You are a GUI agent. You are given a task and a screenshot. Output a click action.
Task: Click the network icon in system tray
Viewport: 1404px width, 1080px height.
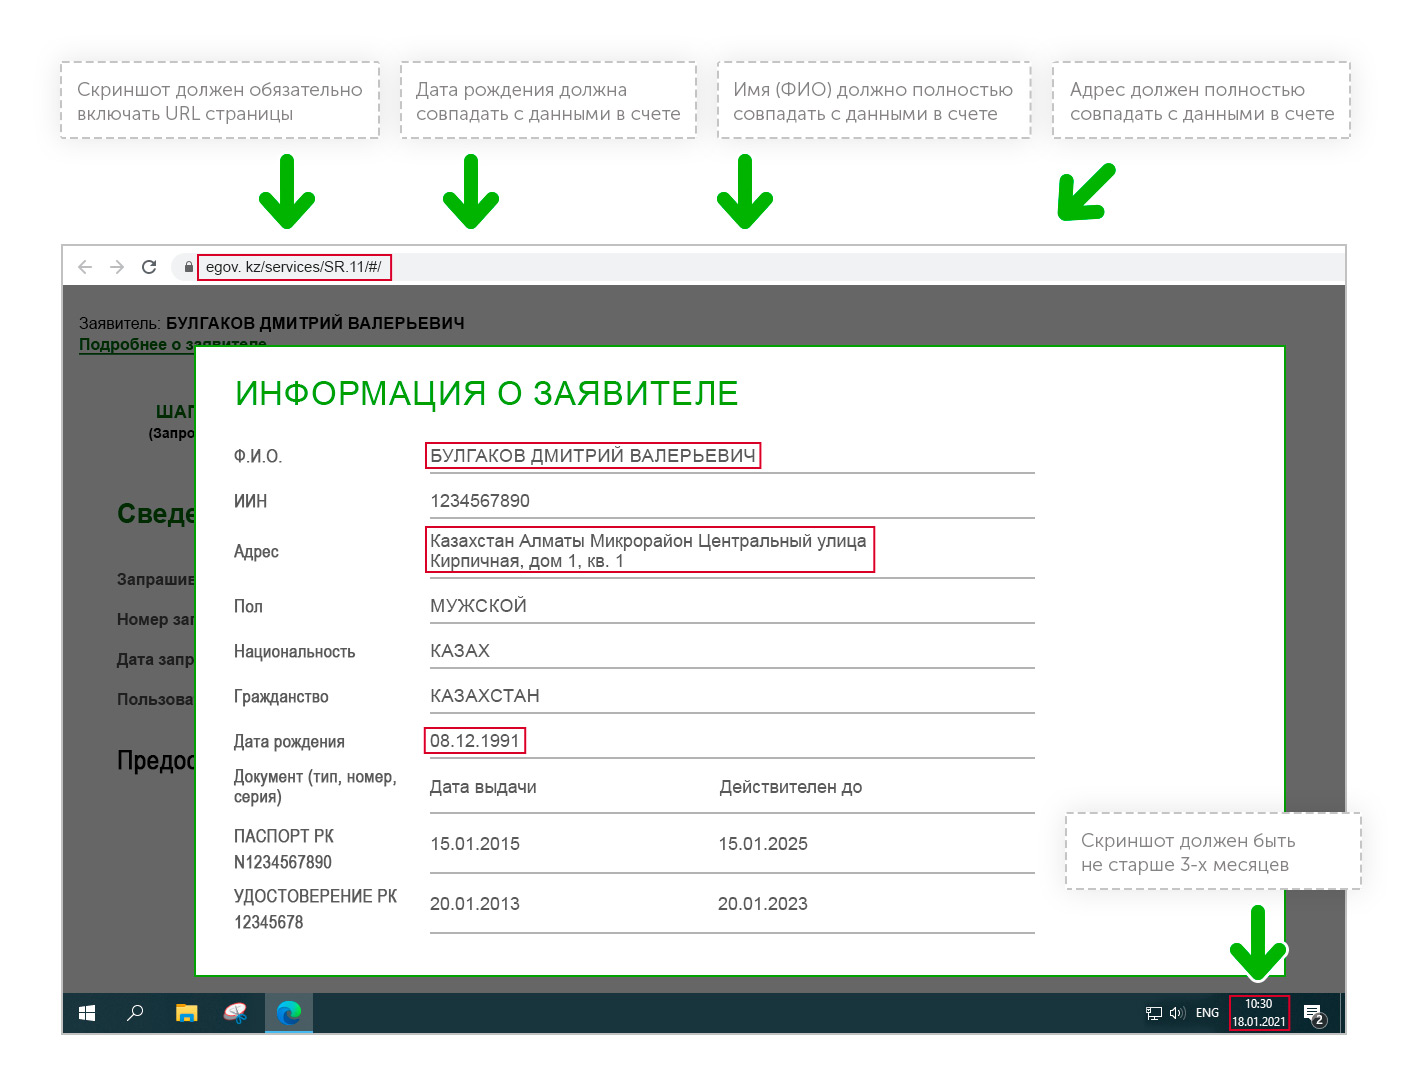[1153, 1013]
